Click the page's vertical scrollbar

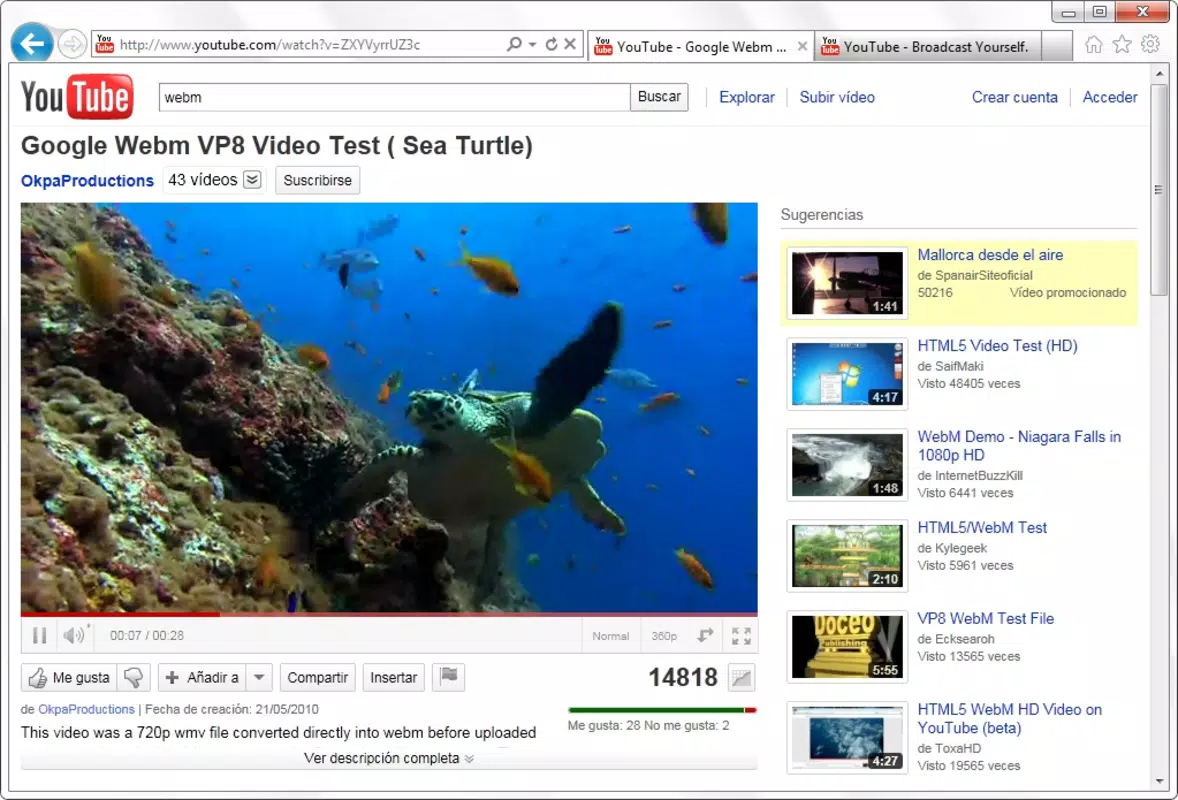tap(1159, 188)
